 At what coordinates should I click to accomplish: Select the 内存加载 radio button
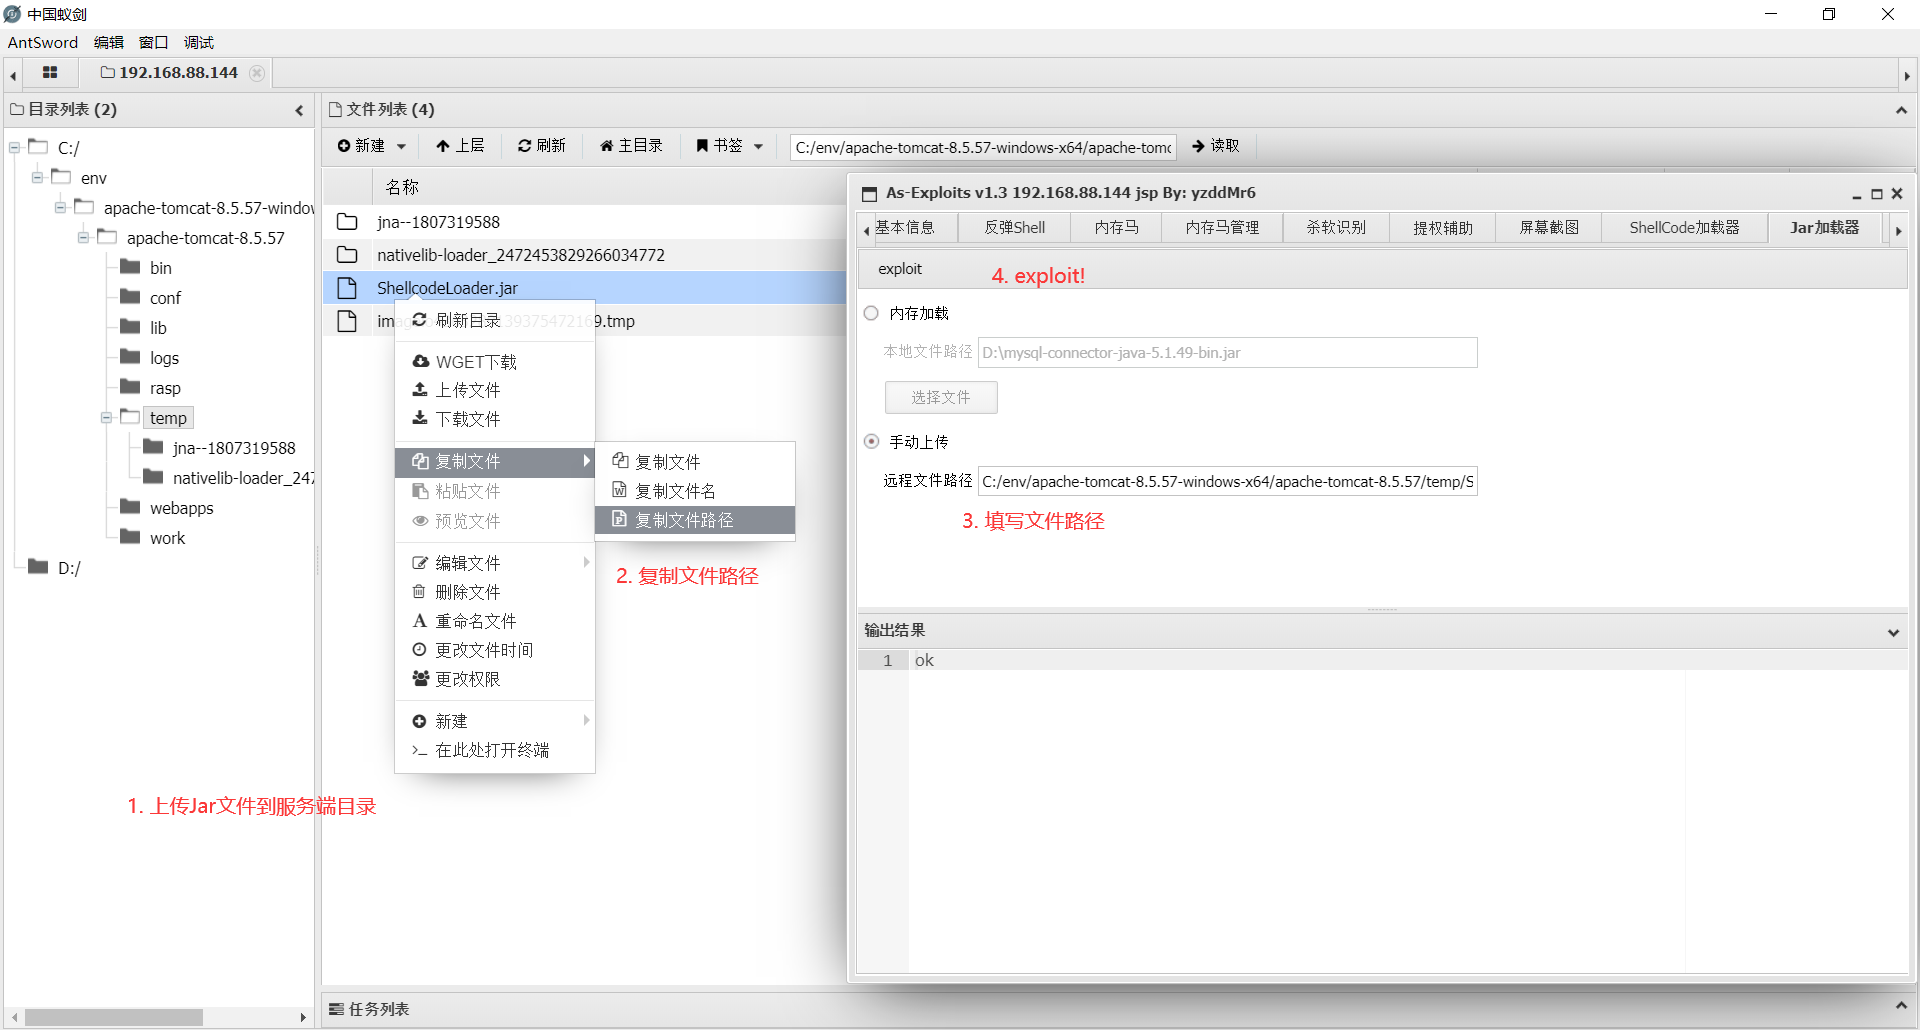[x=870, y=313]
